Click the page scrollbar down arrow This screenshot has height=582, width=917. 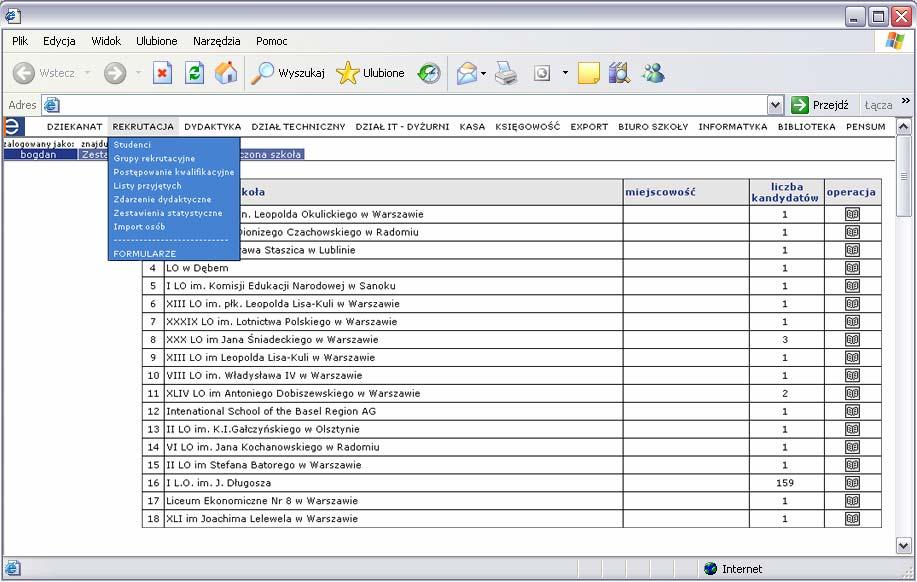904,546
